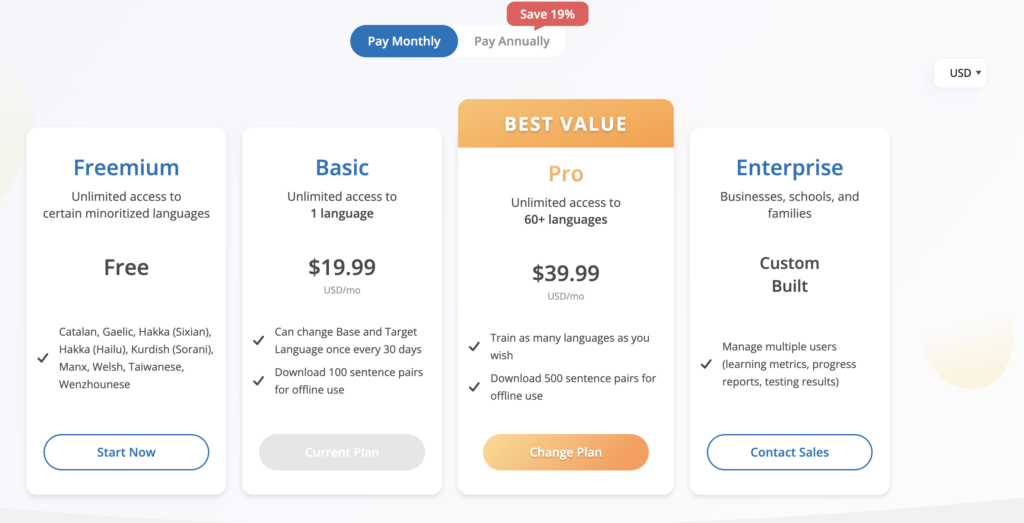The image size is (1024, 523).
Task: Click checkmark next to Download 100 sentence pairs
Action: coord(259,381)
